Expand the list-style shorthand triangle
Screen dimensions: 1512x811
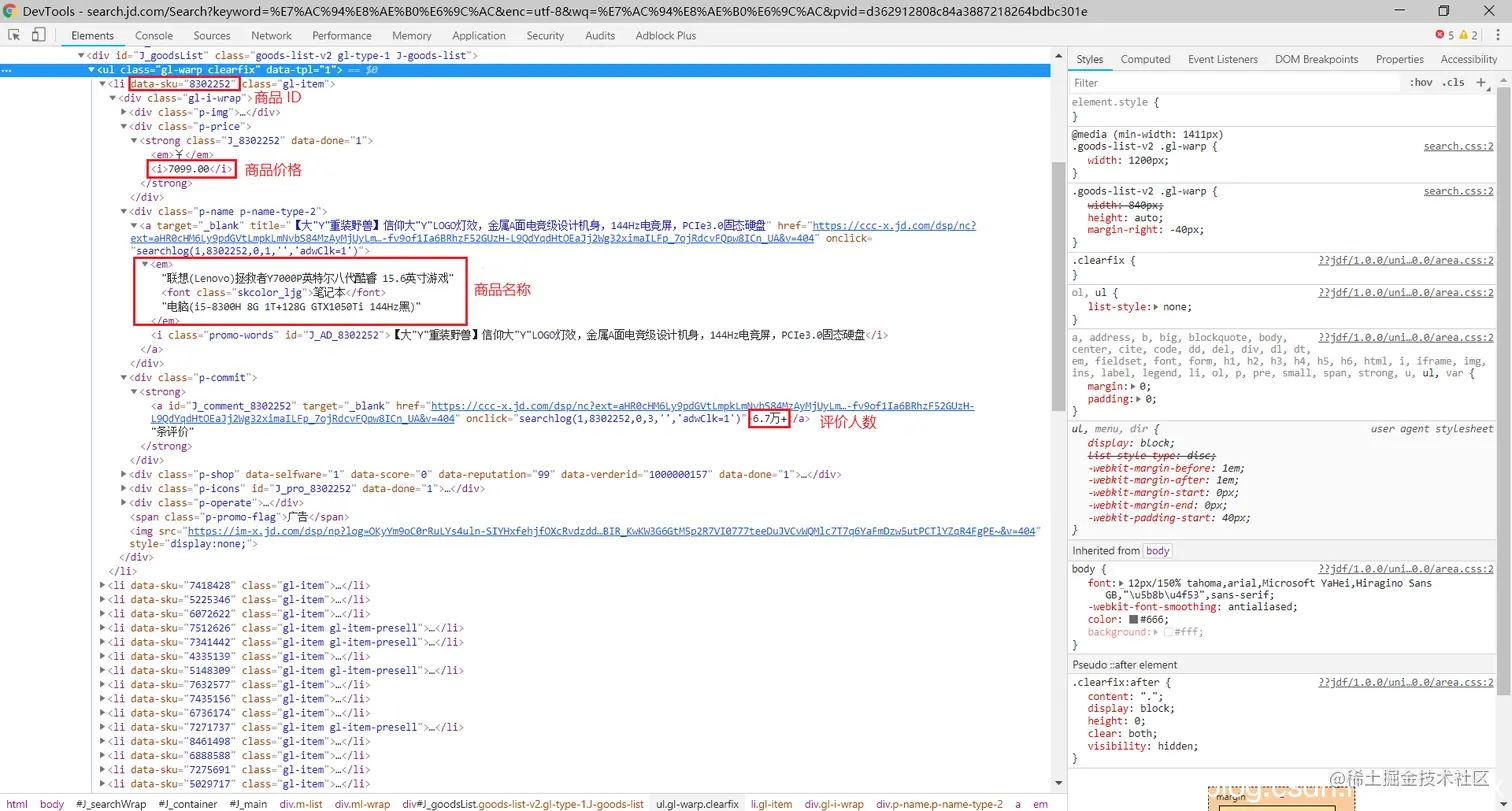coord(1155,307)
